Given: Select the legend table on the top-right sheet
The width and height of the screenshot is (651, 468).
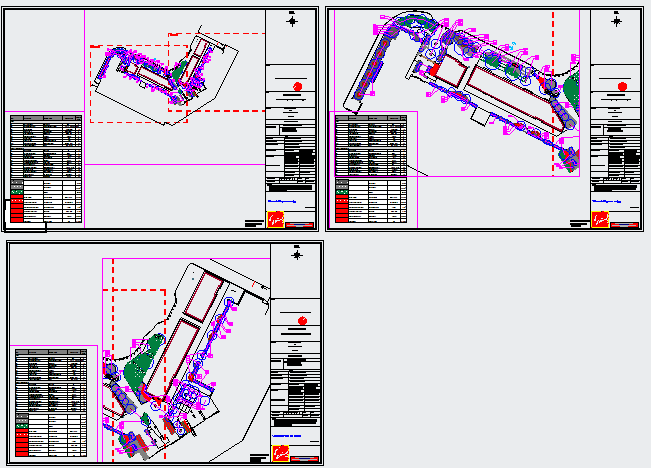Looking at the screenshot, I should 371,167.
